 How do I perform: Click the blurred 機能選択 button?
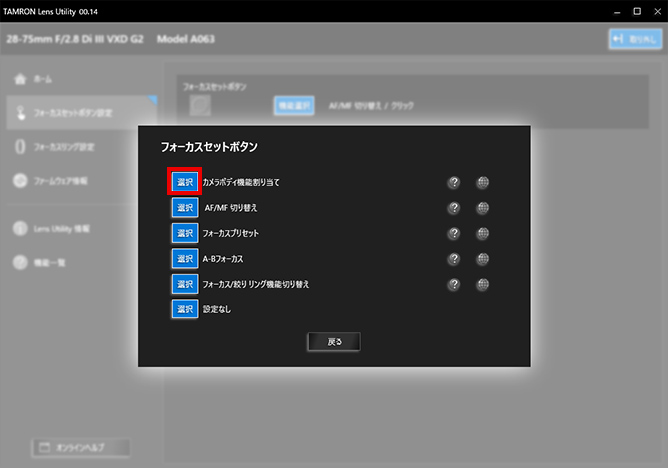pyautogui.click(x=294, y=105)
